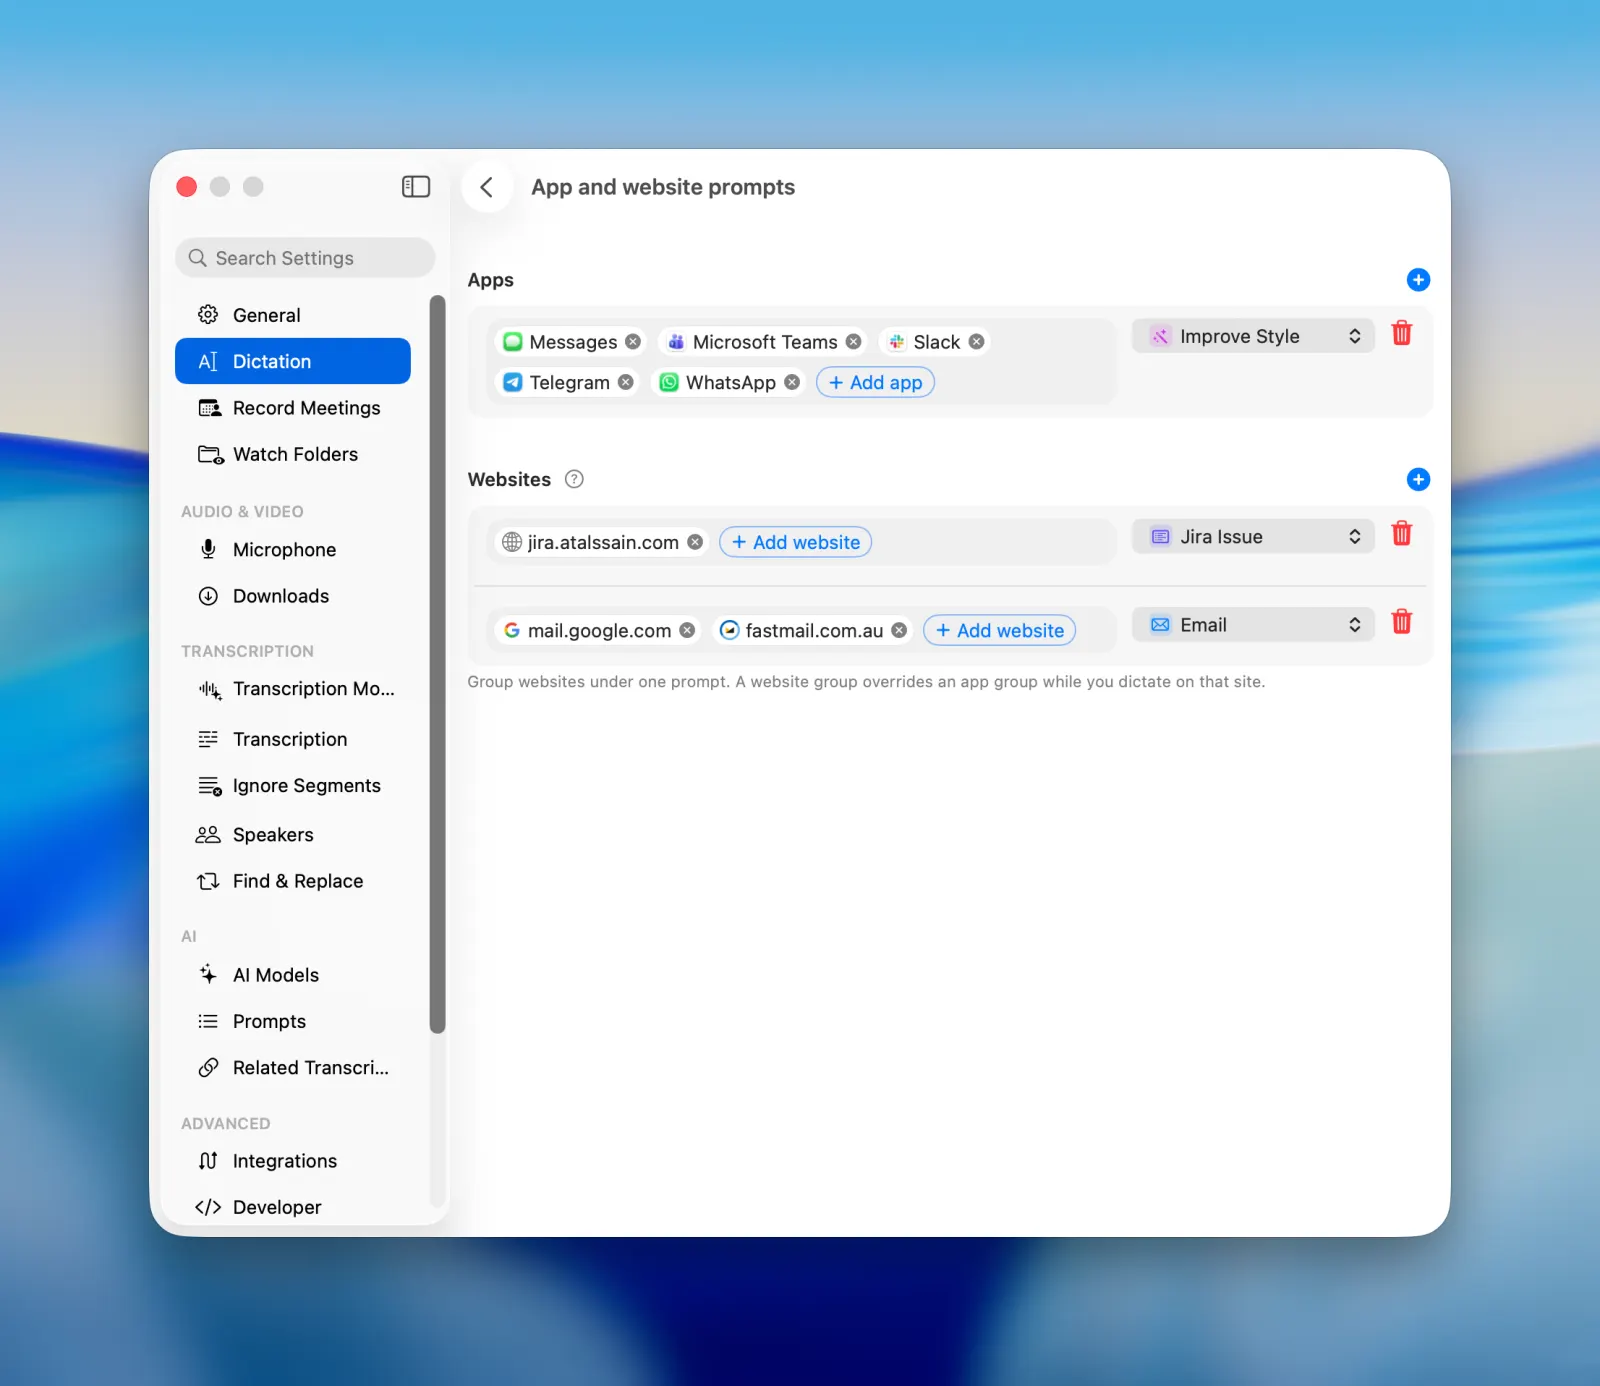
Task: Open Transcription Mo... sidebar item
Action: tap(293, 689)
